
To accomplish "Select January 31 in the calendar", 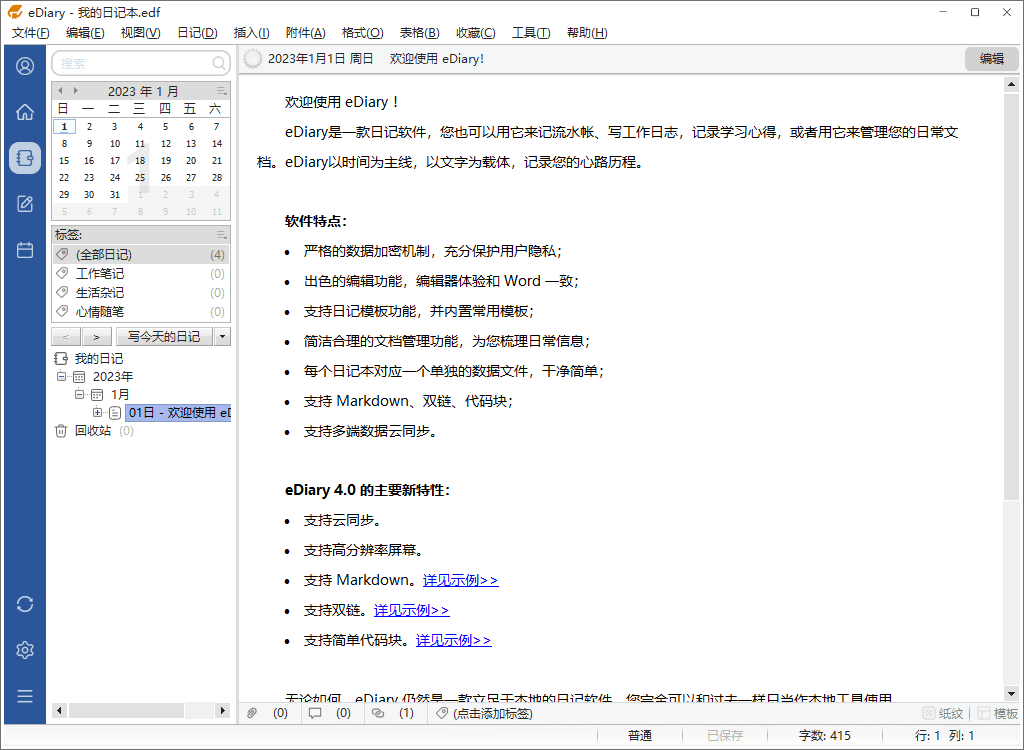I will 115,194.
